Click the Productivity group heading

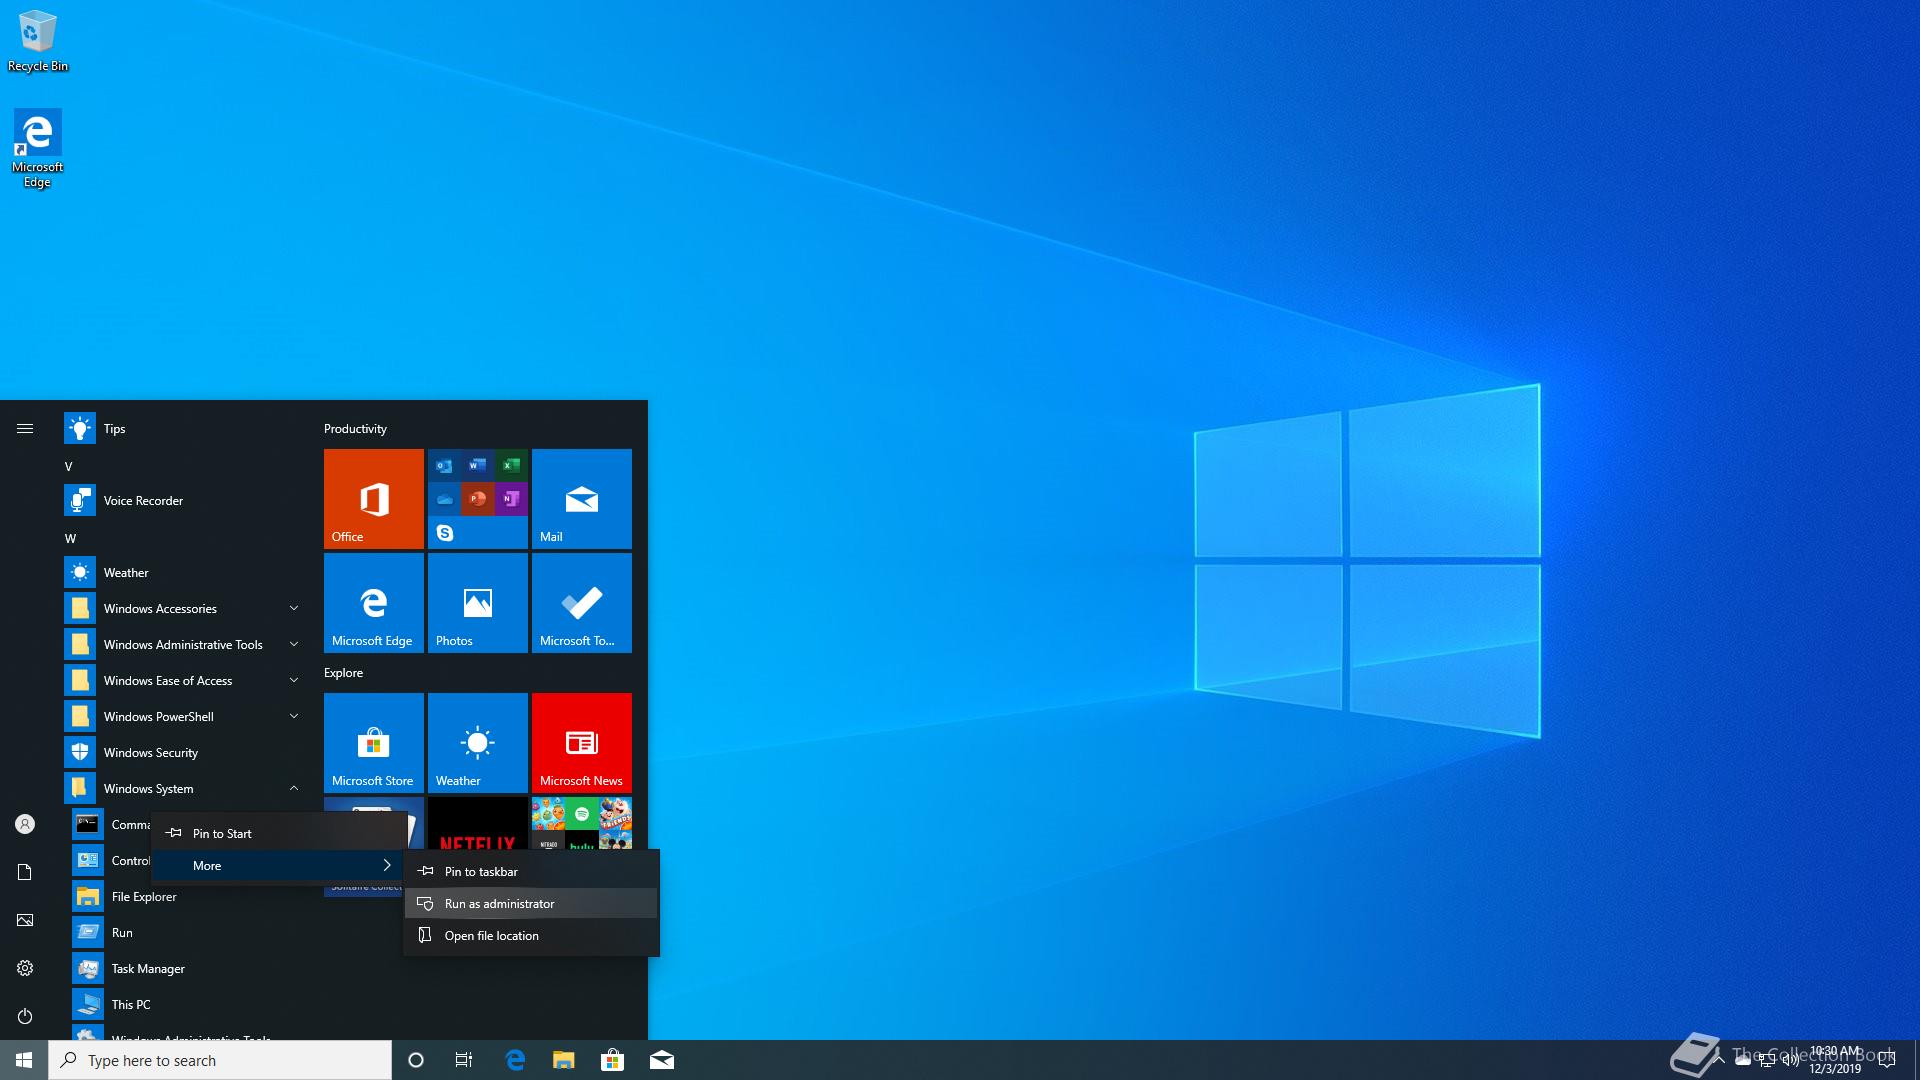pos(355,429)
